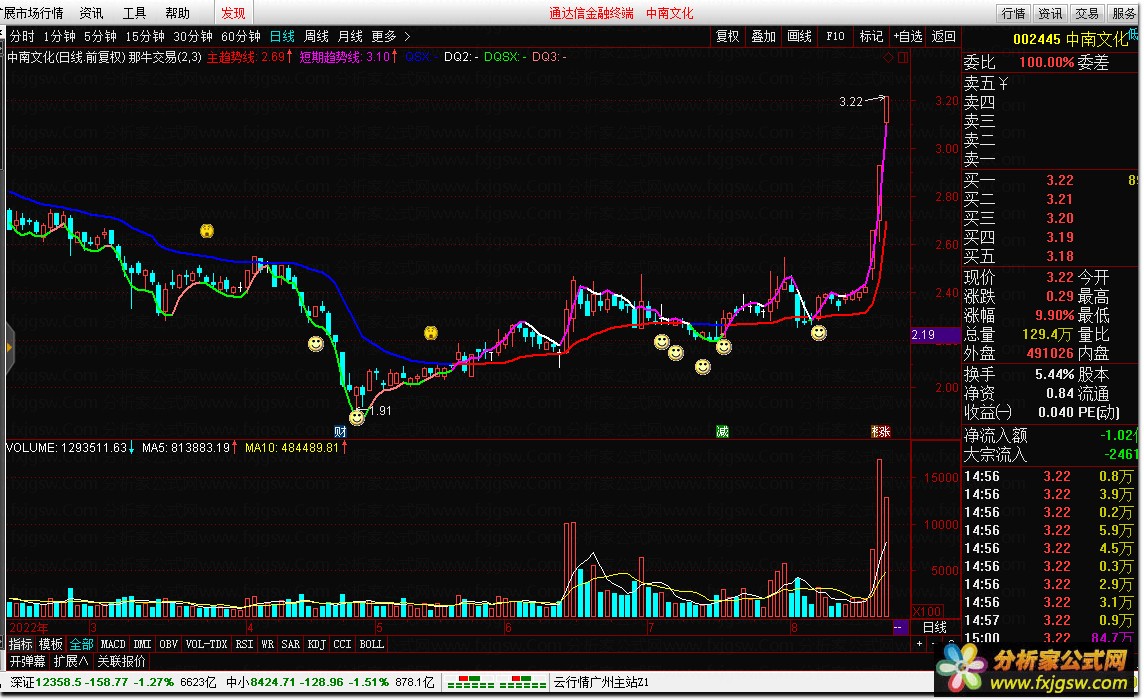The height and width of the screenshot is (700, 1144).
Task: Switch to the RSI indicator
Action: [x=244, y=644]
